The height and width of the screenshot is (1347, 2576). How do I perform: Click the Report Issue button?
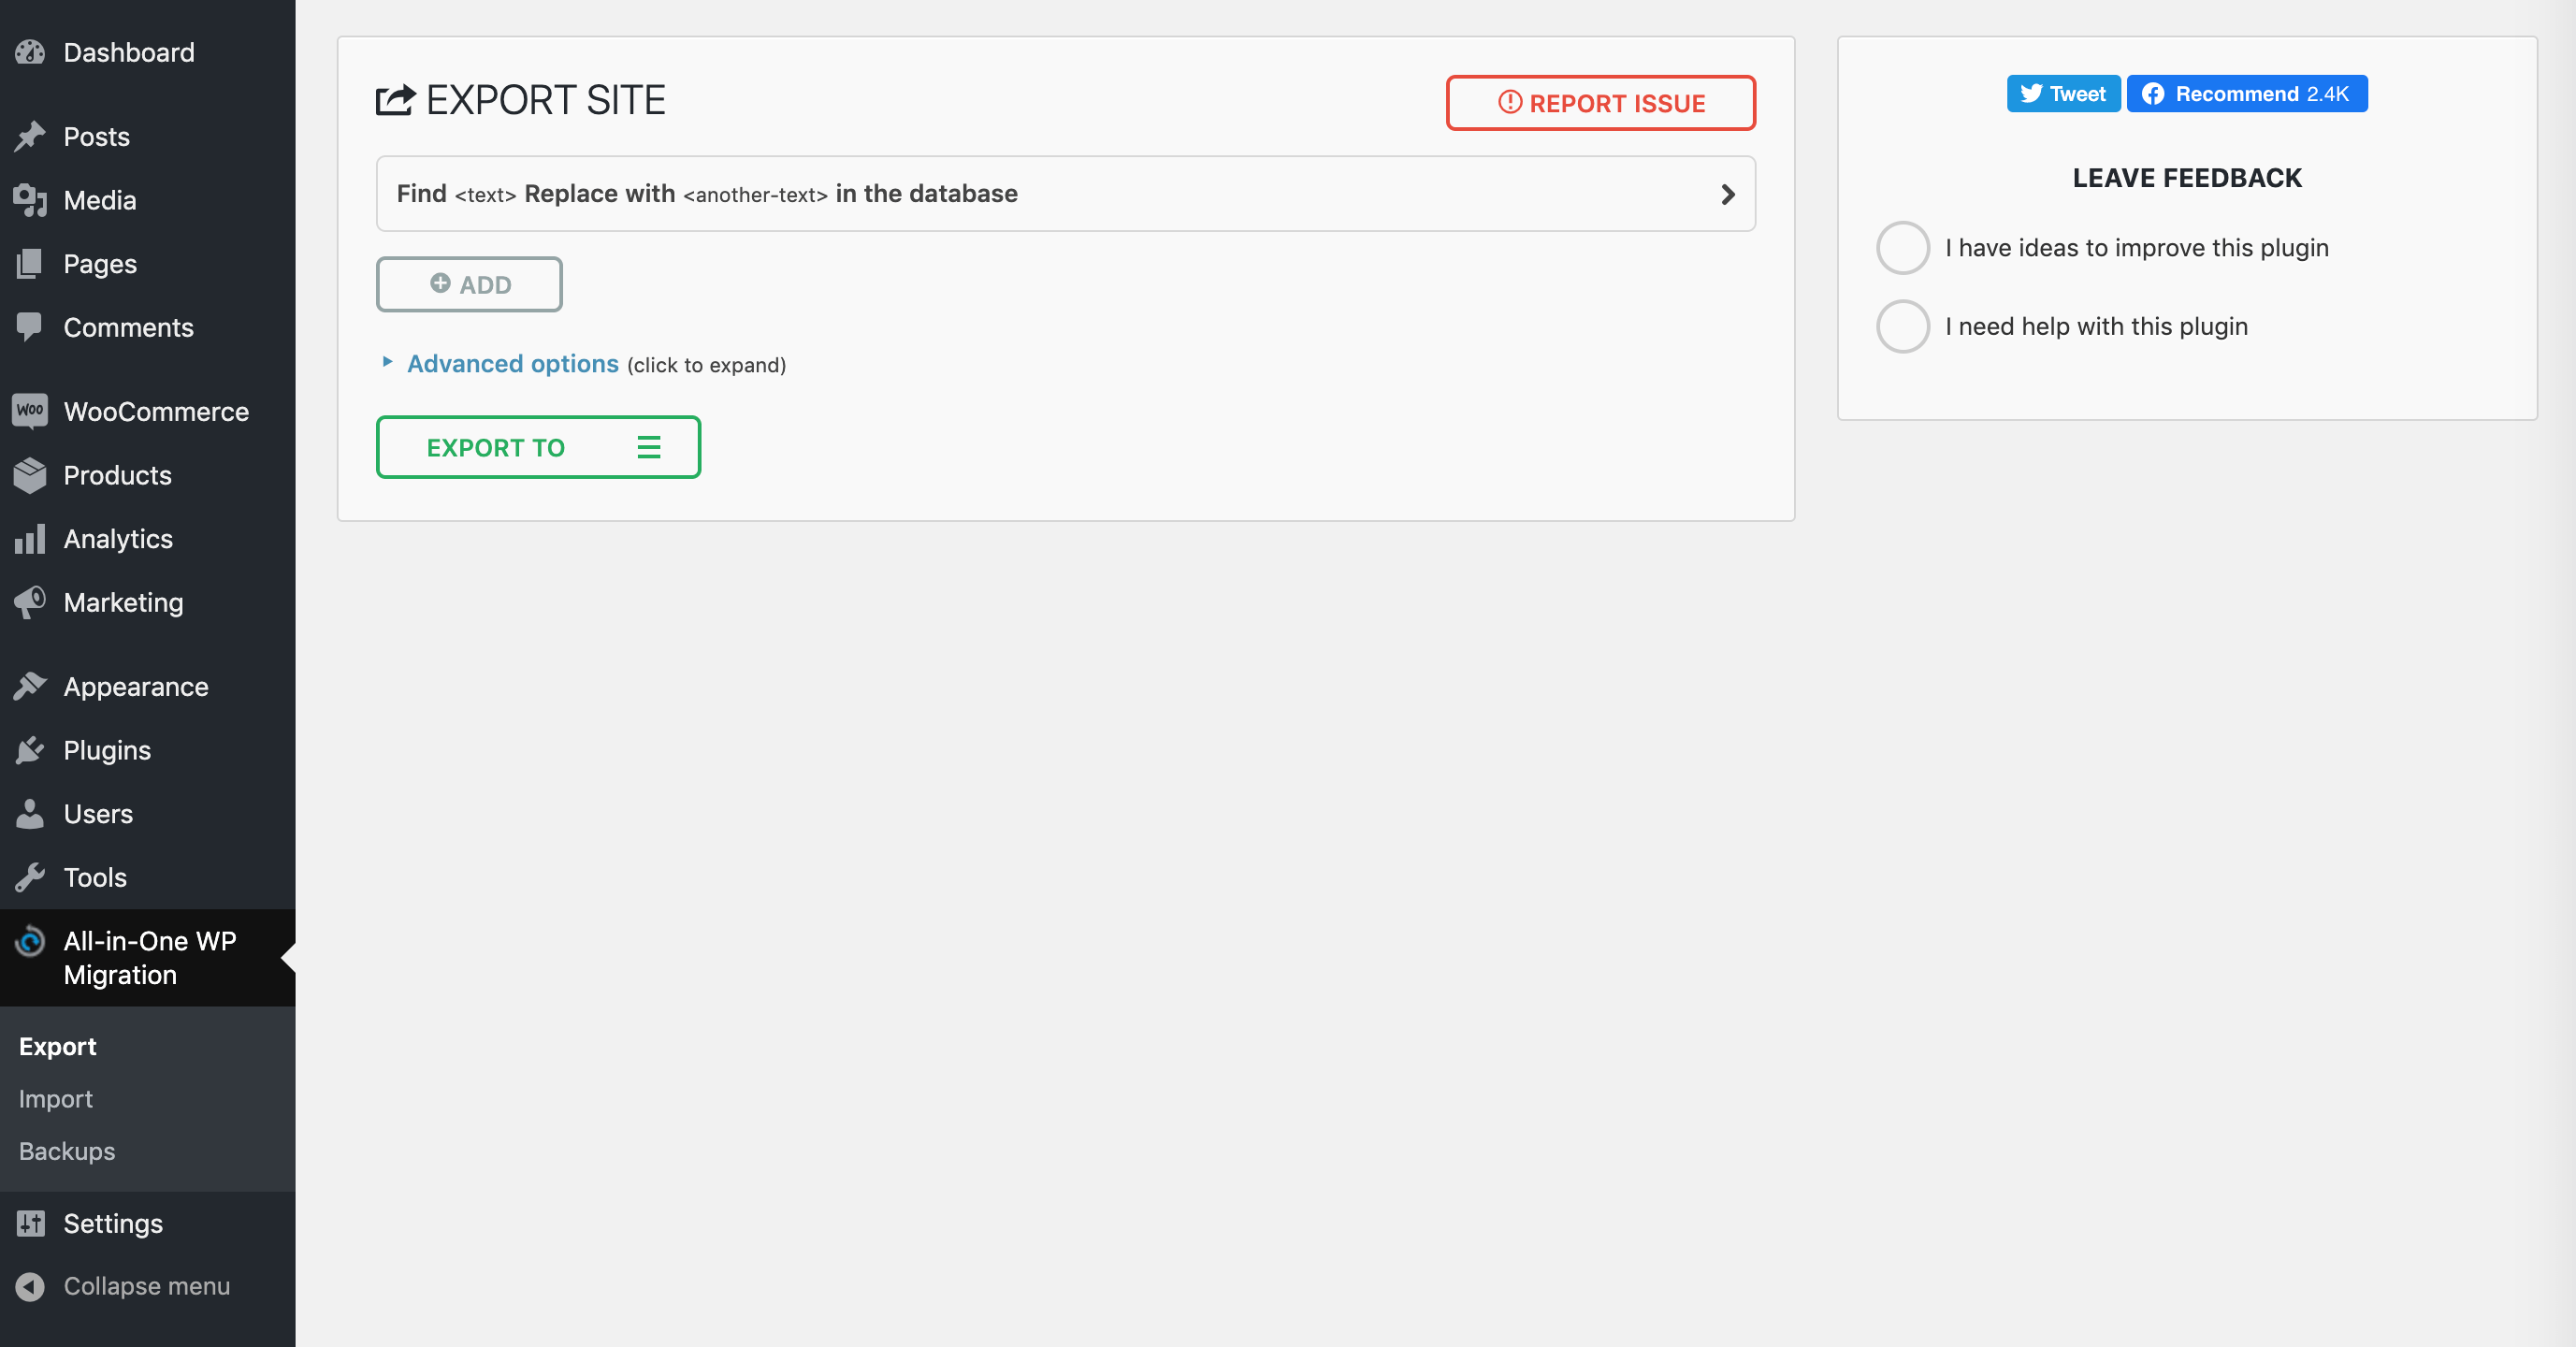click(x=1600, y=103)
